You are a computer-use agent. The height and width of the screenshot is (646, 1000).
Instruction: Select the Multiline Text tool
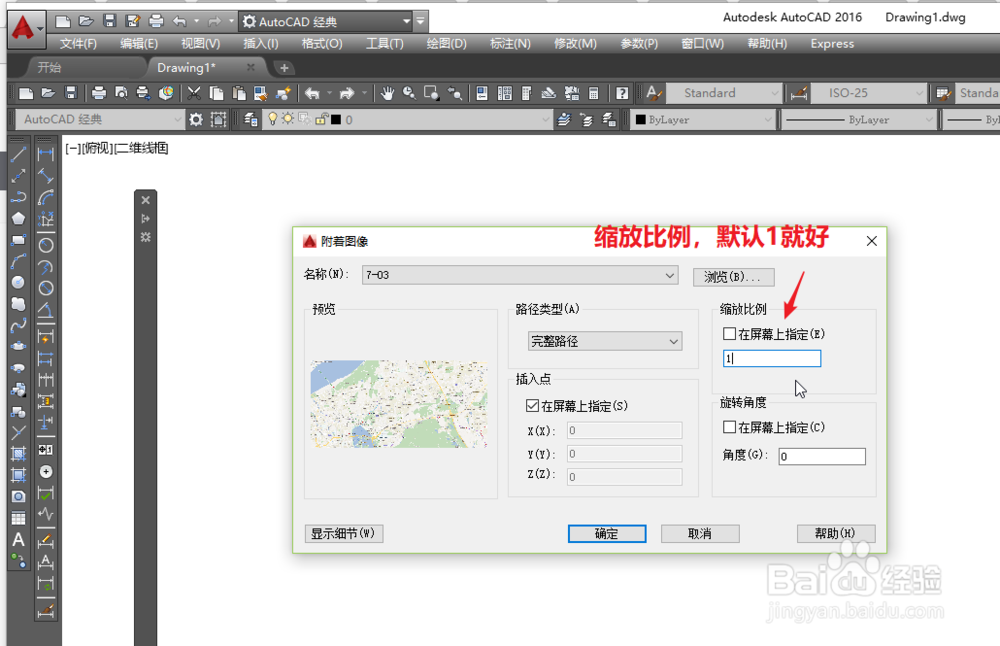pyautogui.click(x=18, y=540)
